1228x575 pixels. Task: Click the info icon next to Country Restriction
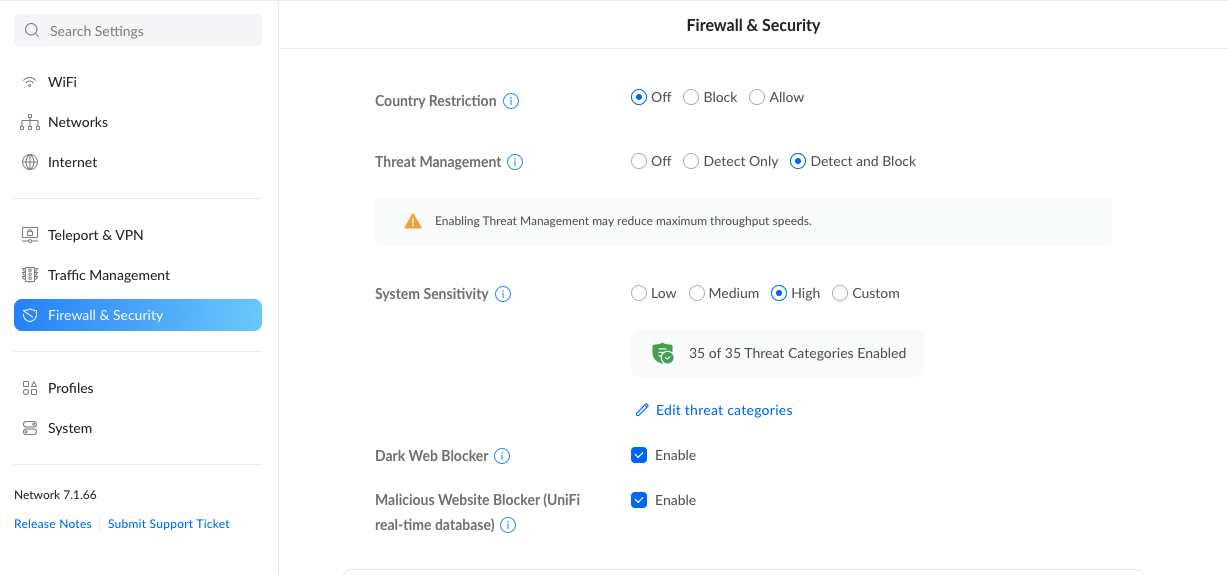click(511, 101)
